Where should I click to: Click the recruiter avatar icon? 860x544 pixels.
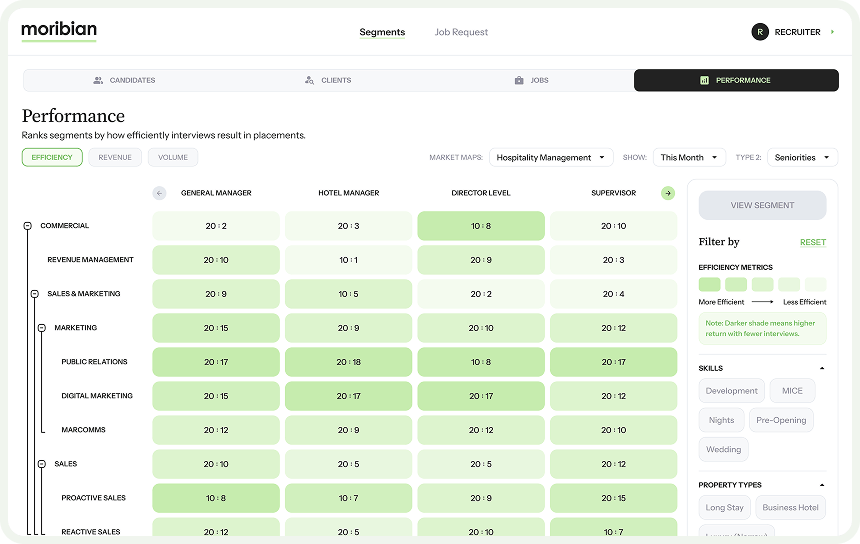pyautogui.click(x=760, y=32)
